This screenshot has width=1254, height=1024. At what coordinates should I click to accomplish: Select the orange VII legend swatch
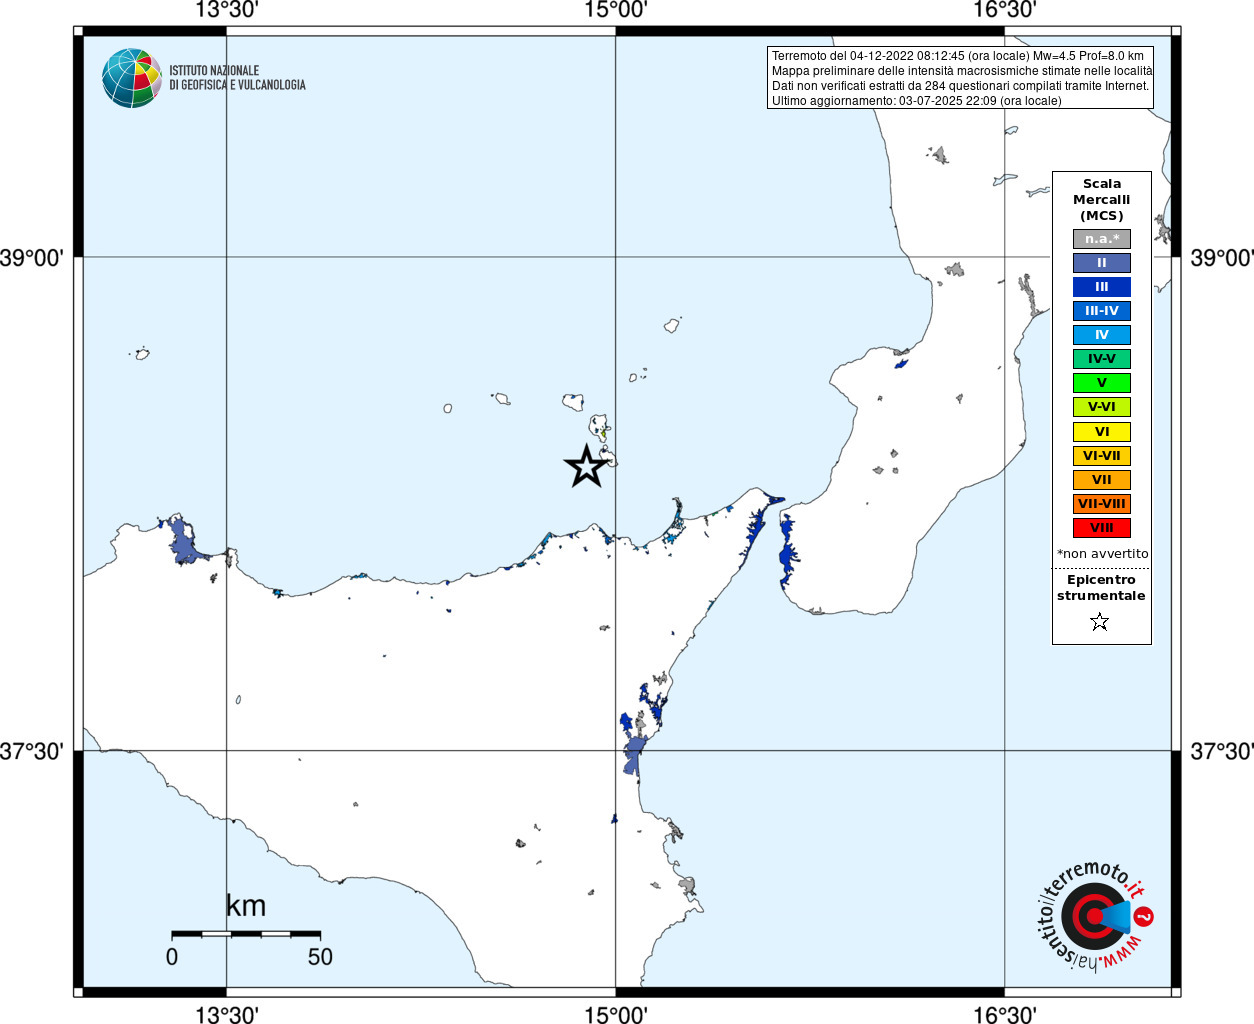(x=1102, y=480)
